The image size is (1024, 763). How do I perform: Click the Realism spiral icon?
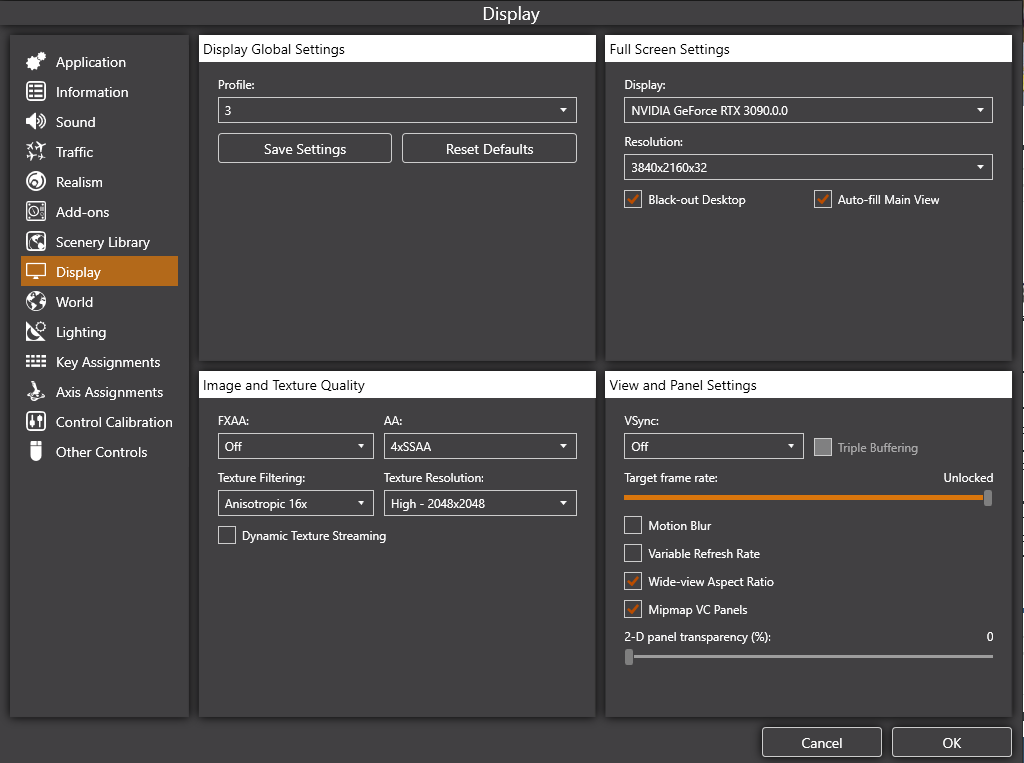pos(36,182)
